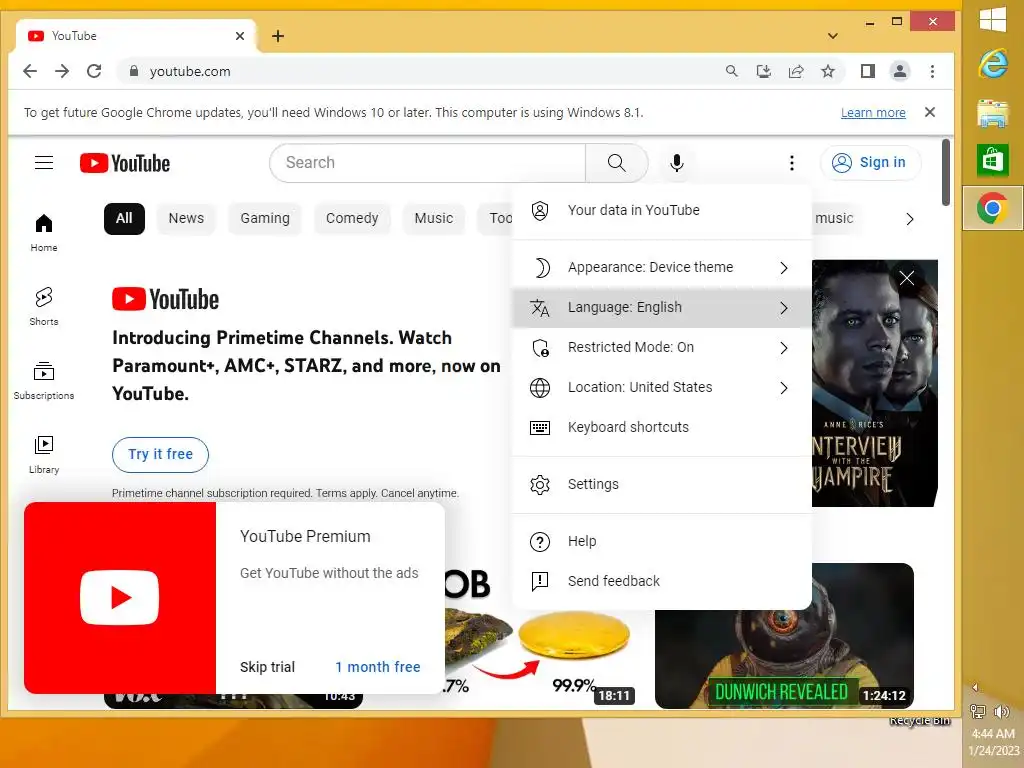Open the tab search dropdown arrow
The image size is (1024, 768).
click(x=832, y=36)
